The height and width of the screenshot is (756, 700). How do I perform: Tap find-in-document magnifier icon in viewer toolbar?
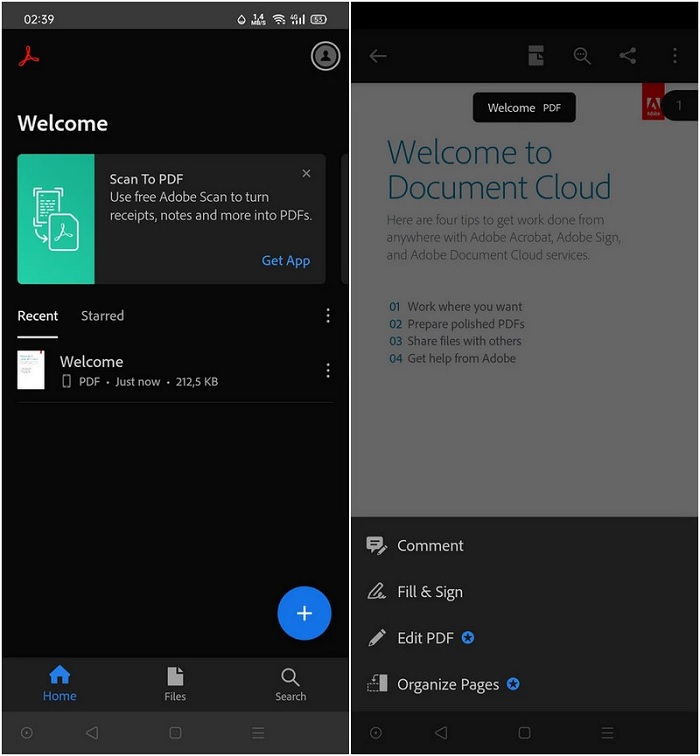[582, 56]
